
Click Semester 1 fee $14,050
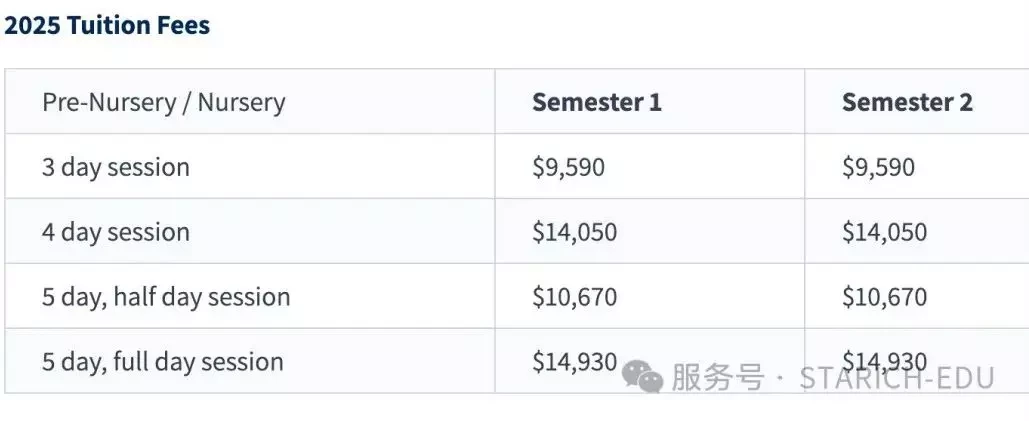point(574,232)
